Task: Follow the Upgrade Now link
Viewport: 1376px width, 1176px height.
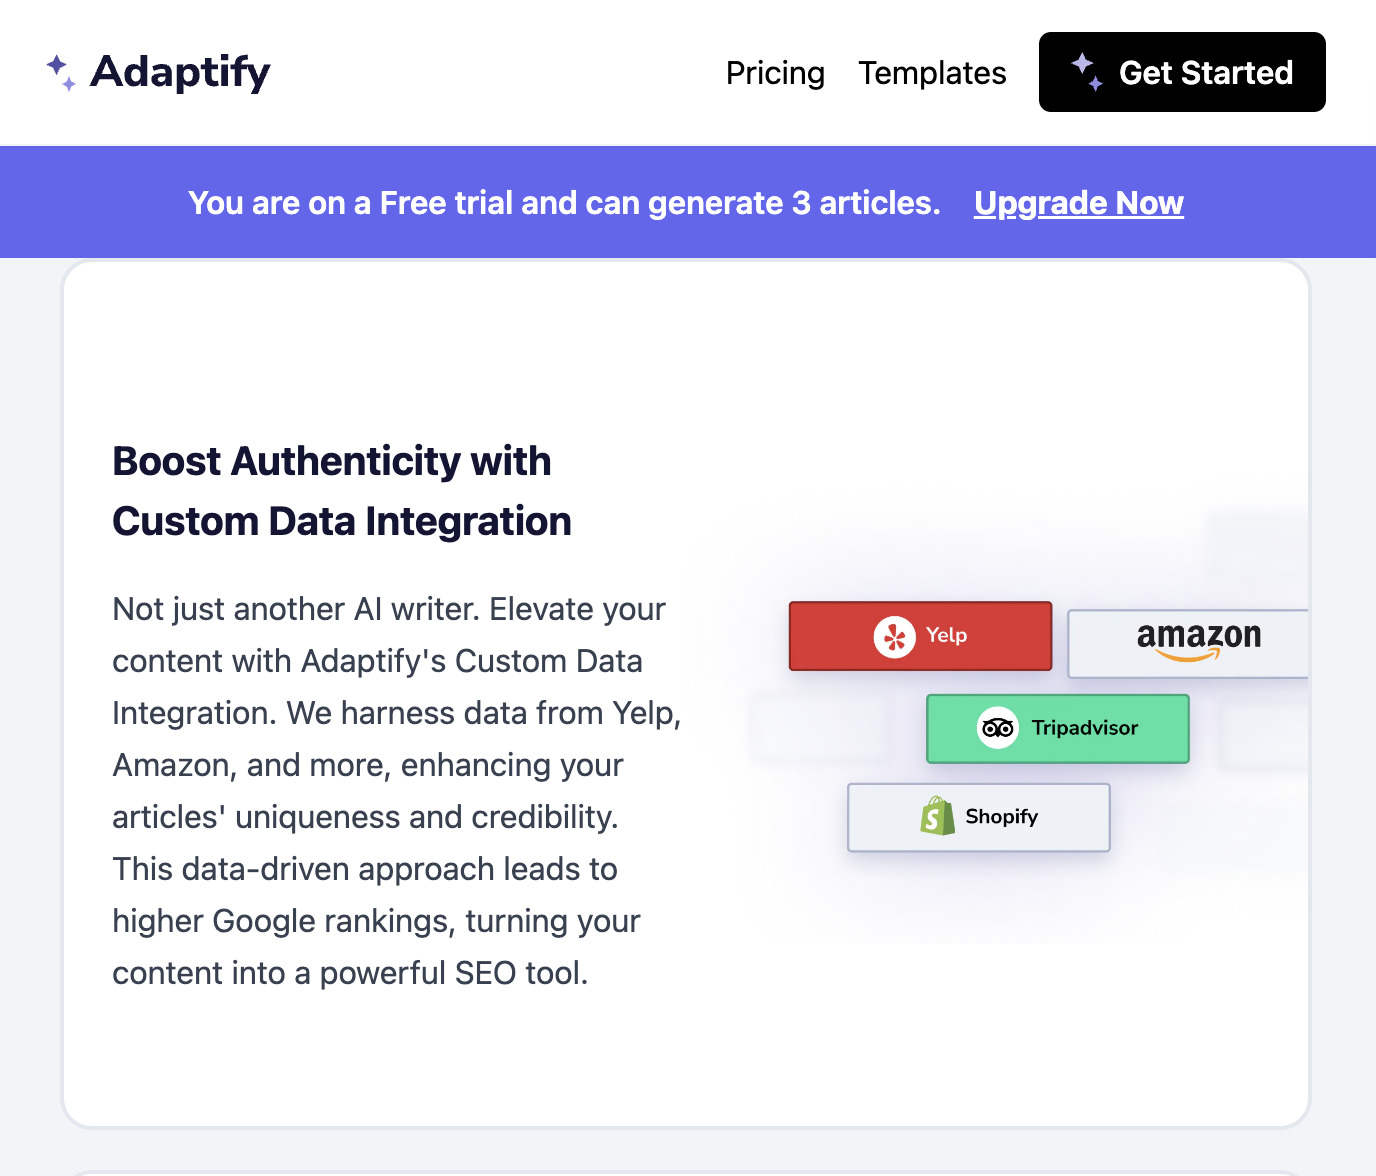Action: pyautogui.click(x=1078, y=203)
